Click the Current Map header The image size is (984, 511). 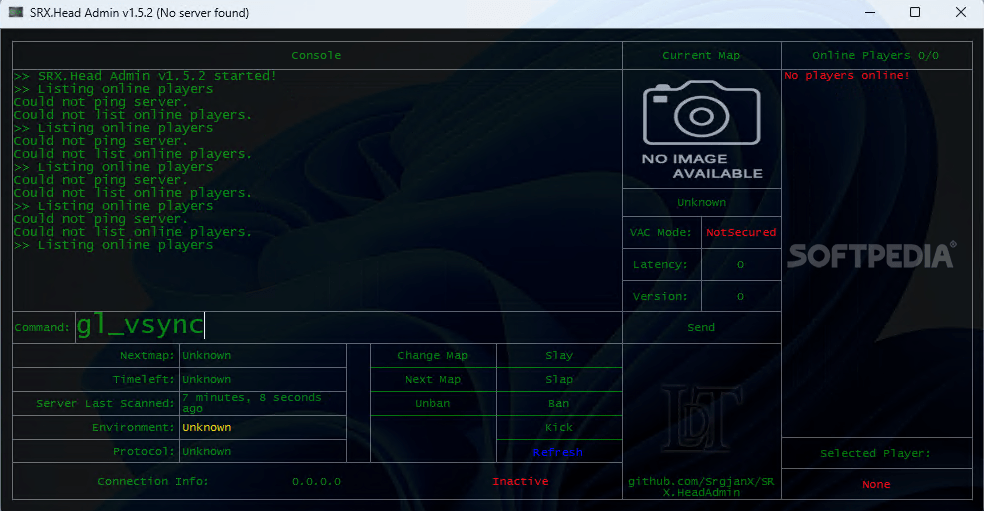pyautogui.click(x=701, y=55)
